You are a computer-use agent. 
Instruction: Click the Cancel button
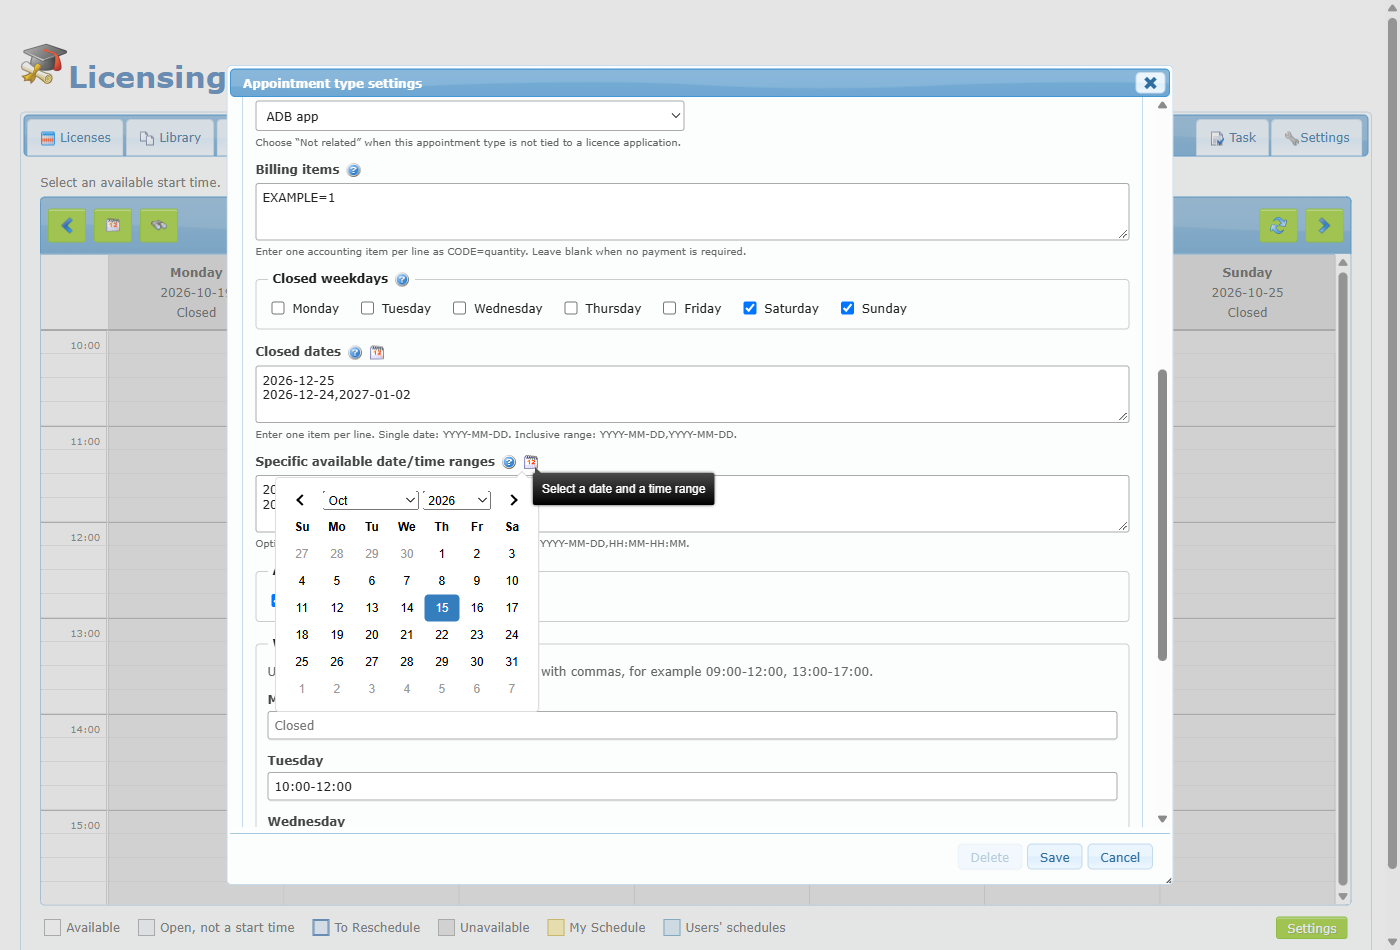pyautogui.click(x=1120, y=857)
